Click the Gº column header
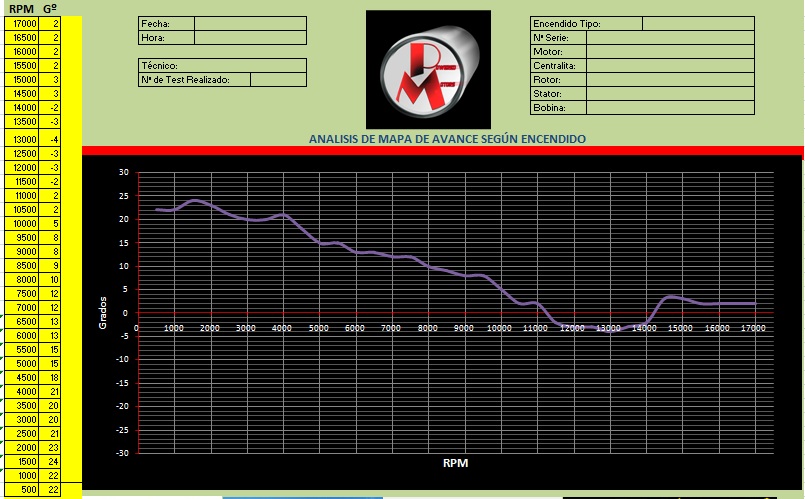 (51, 8)
